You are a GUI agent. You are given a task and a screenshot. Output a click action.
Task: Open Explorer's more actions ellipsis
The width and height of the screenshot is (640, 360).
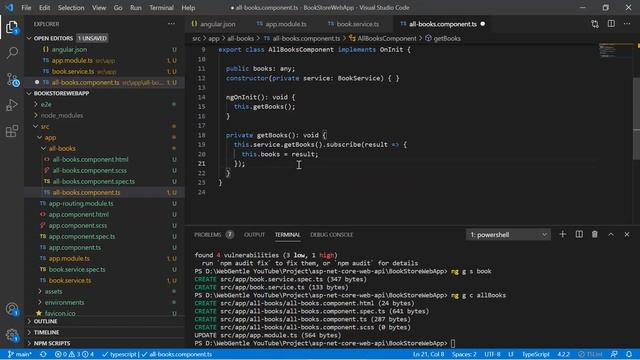pyautogui.click(x=171, y=24)
